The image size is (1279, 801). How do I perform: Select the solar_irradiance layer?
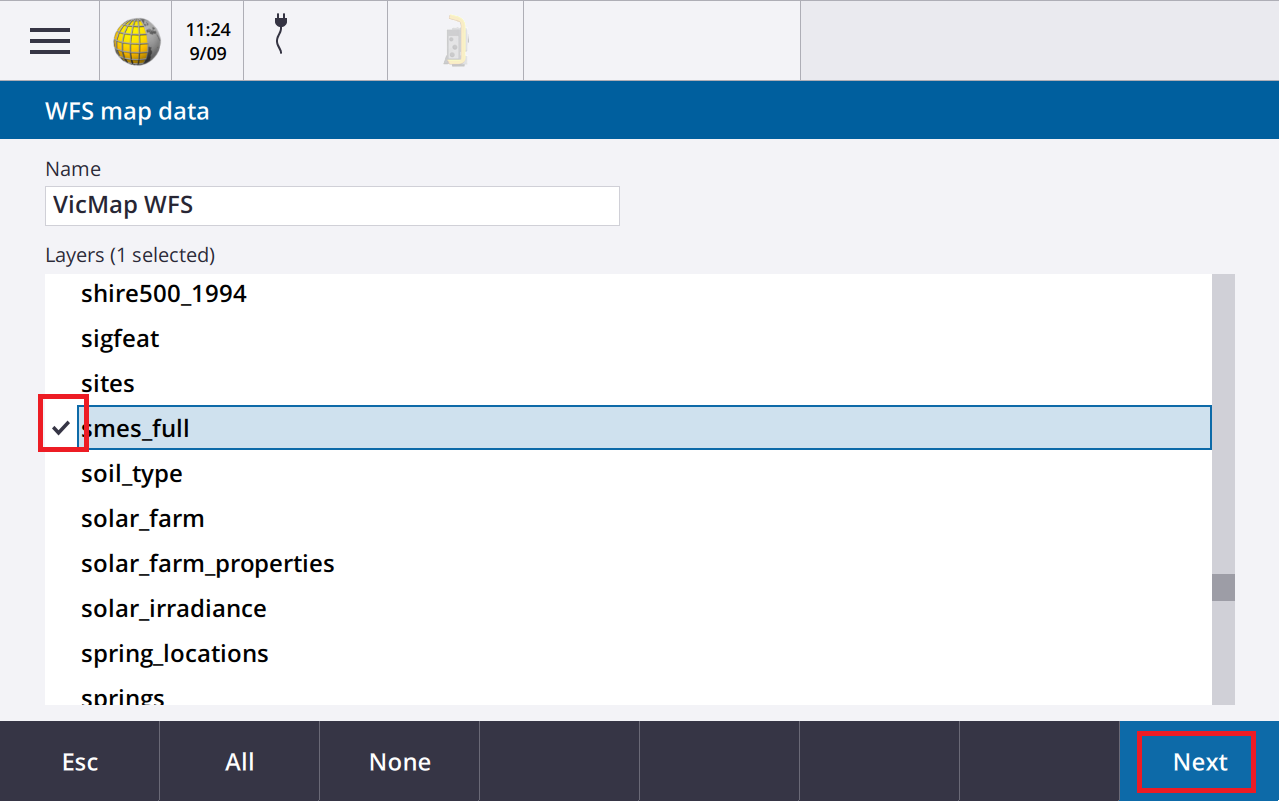[x=174, y=609]
